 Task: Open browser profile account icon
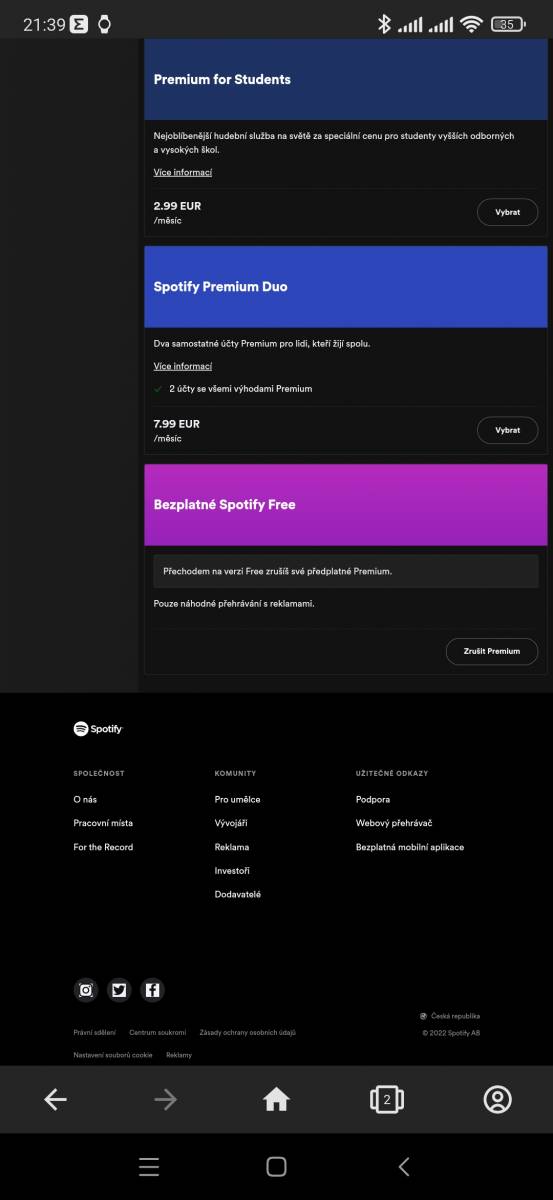click(497, 1100)
